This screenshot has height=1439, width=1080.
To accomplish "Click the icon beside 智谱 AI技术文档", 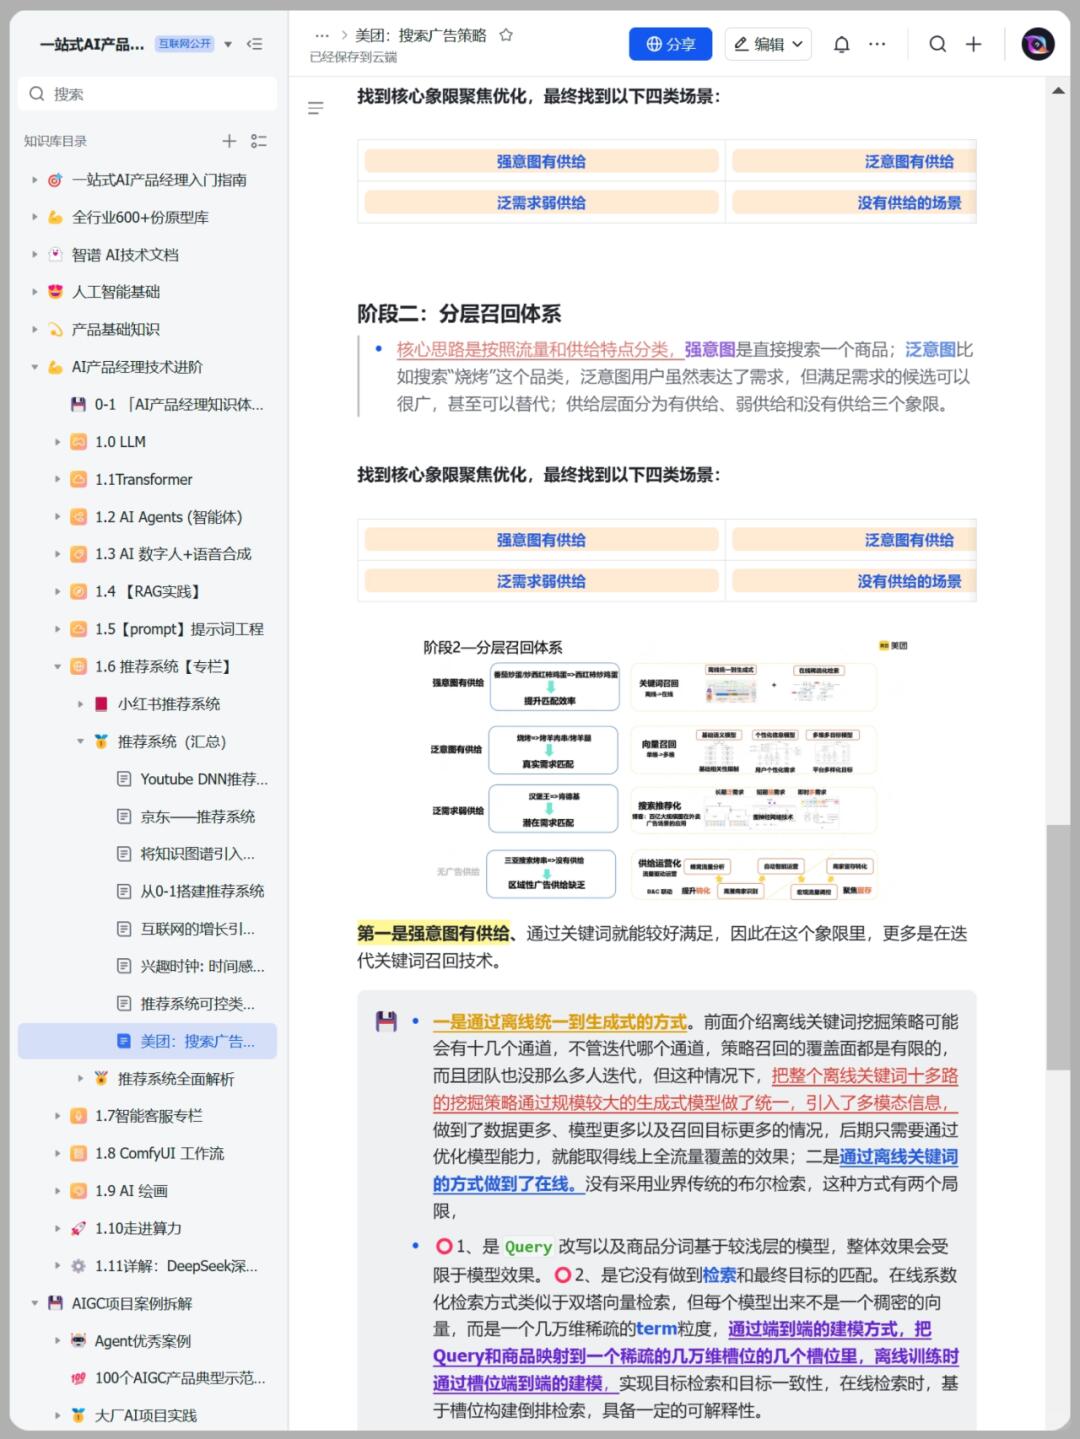I will point(55,255).
